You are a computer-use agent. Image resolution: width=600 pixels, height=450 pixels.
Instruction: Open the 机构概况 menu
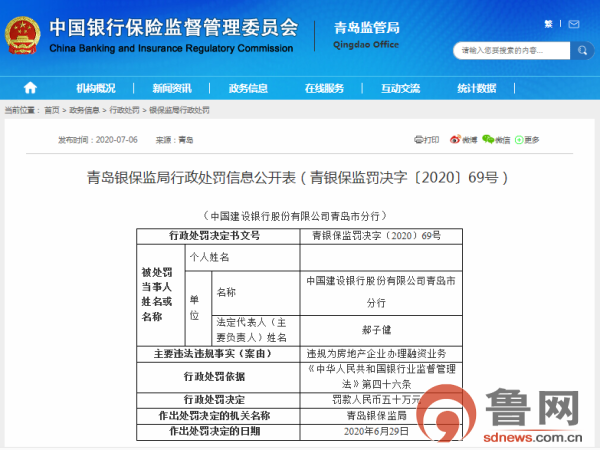tap(96, 88)
